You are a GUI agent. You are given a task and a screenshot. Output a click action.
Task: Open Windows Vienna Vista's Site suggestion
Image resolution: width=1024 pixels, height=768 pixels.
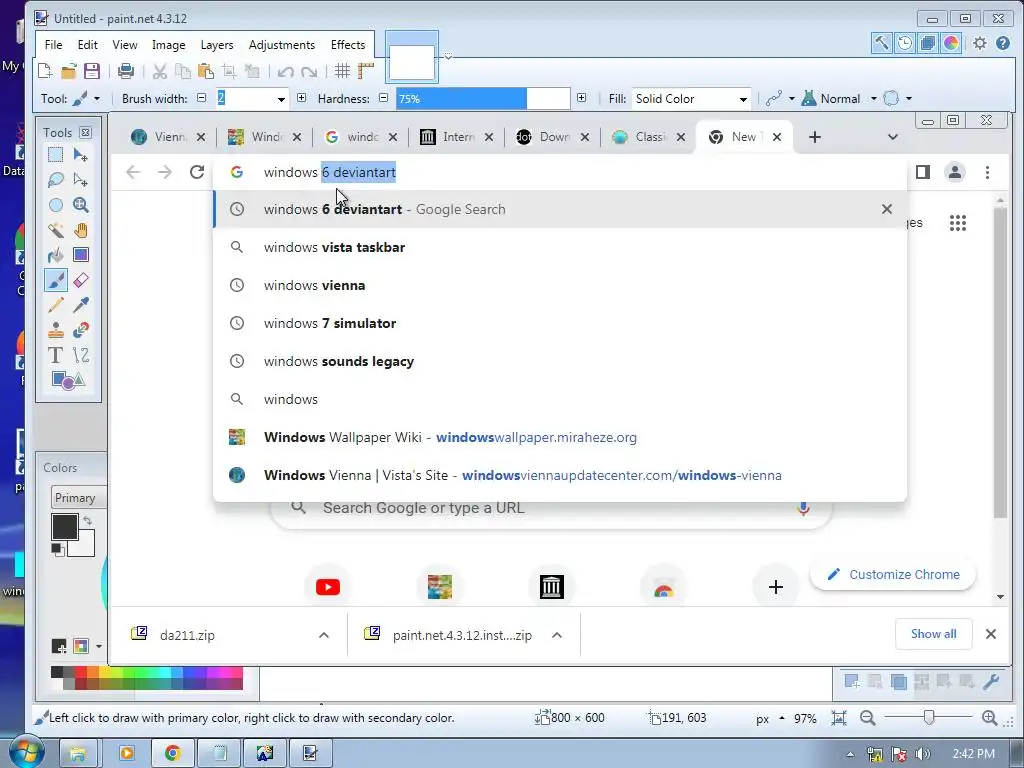(x=560, y=475)
